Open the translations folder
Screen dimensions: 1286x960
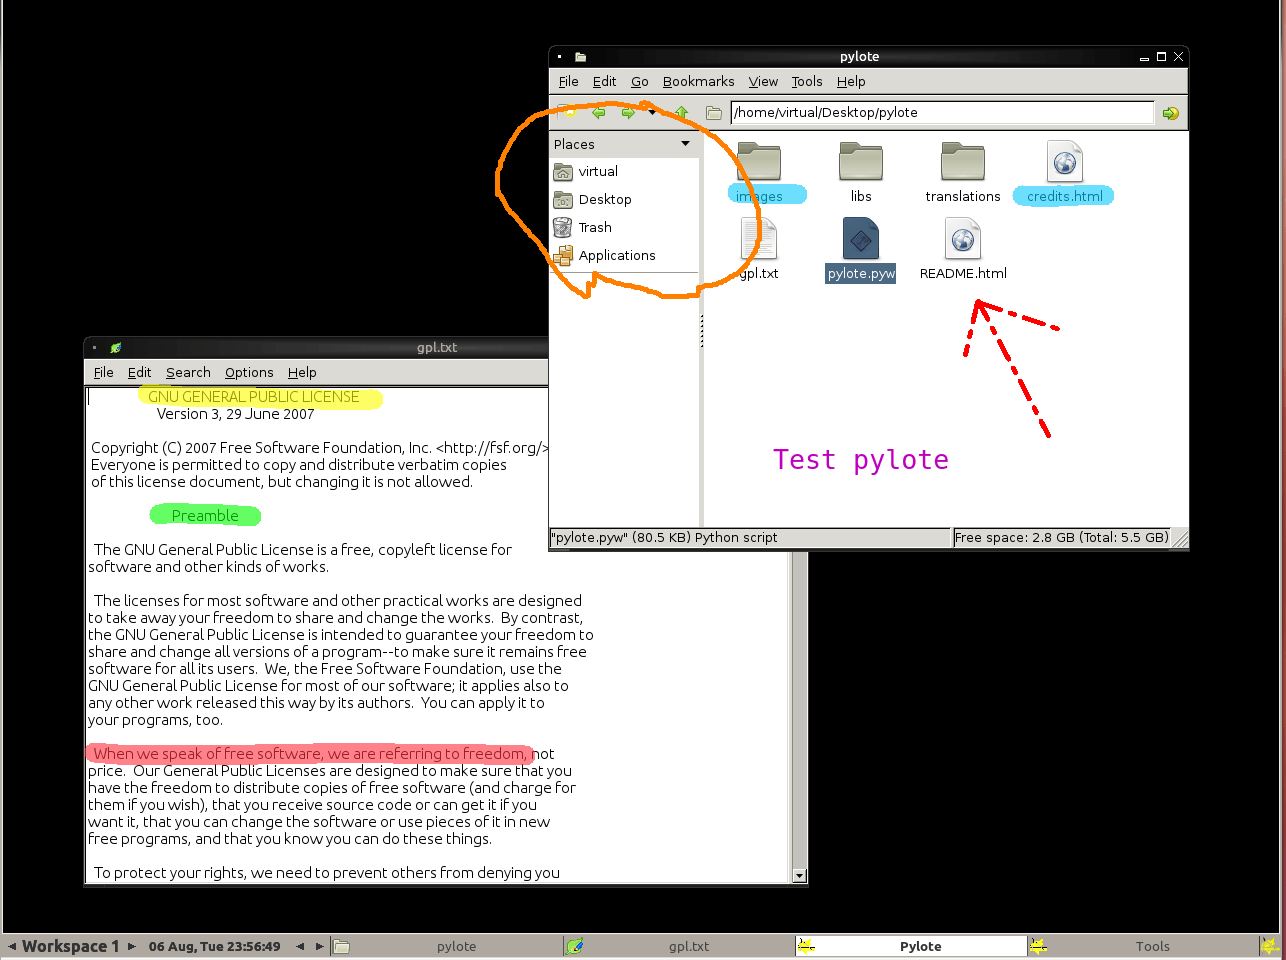tap(962, 162)
